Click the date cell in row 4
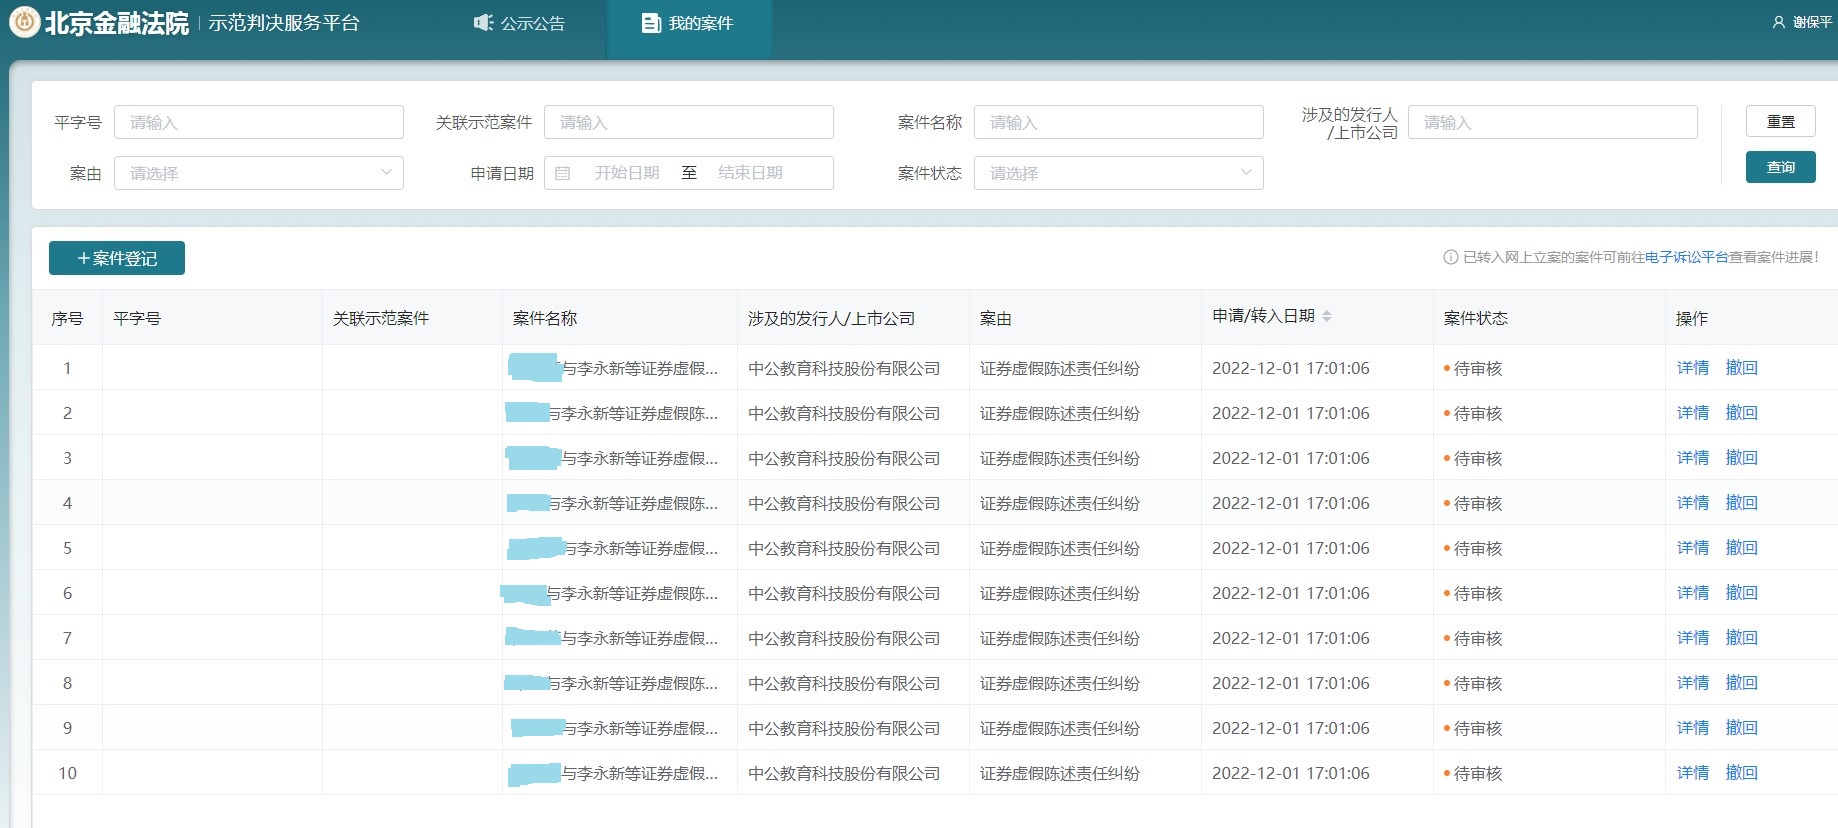The width and height of the screenshot is (1838, 828). click(x=1291, y=503)
